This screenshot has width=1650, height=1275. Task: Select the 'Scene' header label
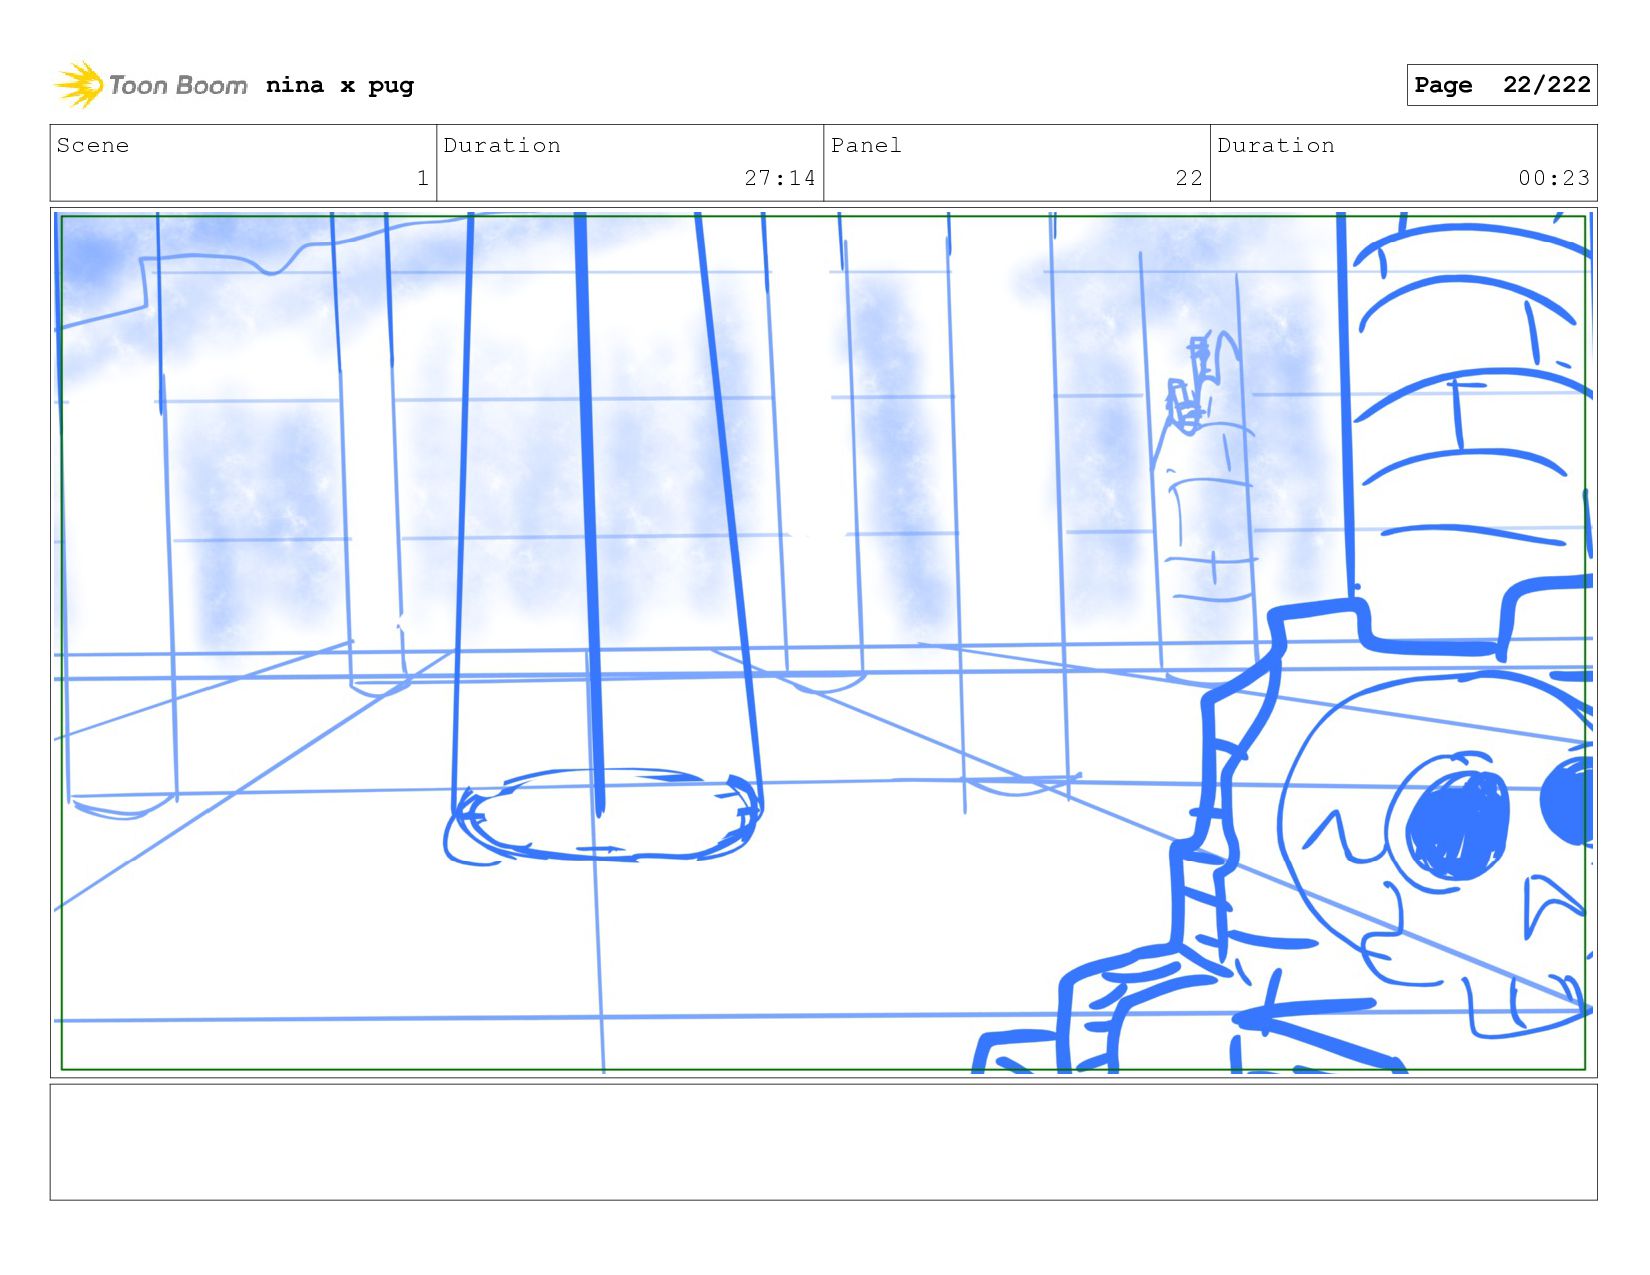[x=93, y=145]
